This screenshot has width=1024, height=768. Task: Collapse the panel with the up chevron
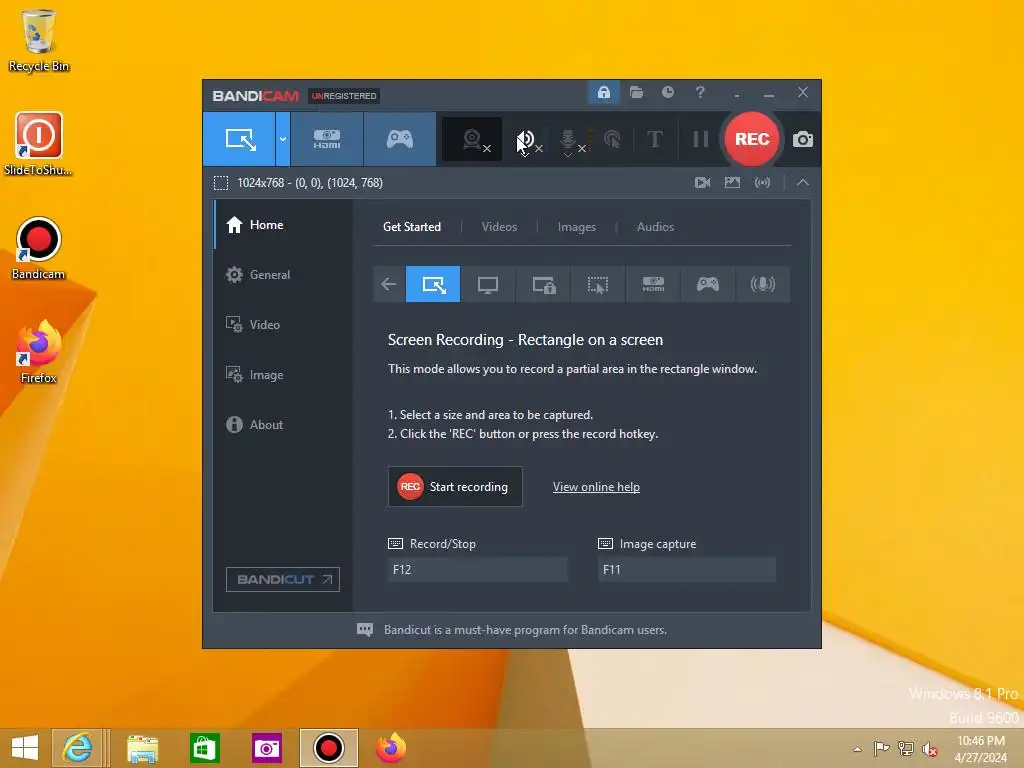tap(803, 182)
